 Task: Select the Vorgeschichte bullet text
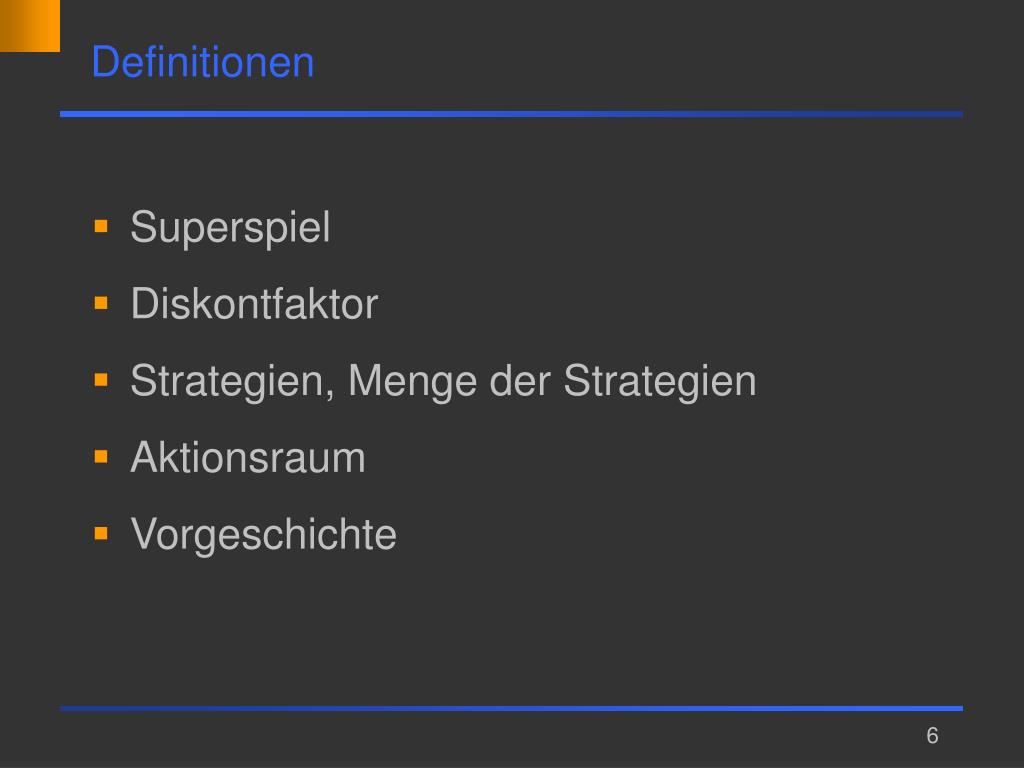pyautogui.click(x=263, y=535)
